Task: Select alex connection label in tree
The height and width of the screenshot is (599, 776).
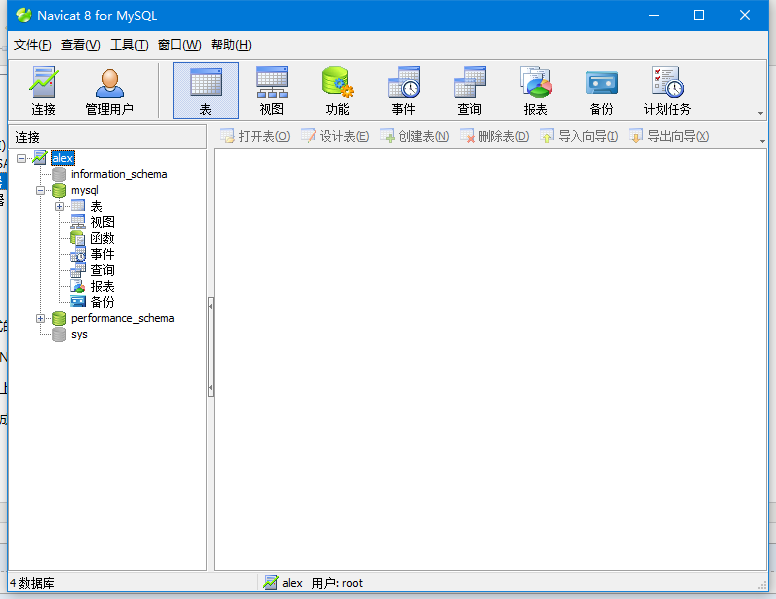Action: point(63,158)
